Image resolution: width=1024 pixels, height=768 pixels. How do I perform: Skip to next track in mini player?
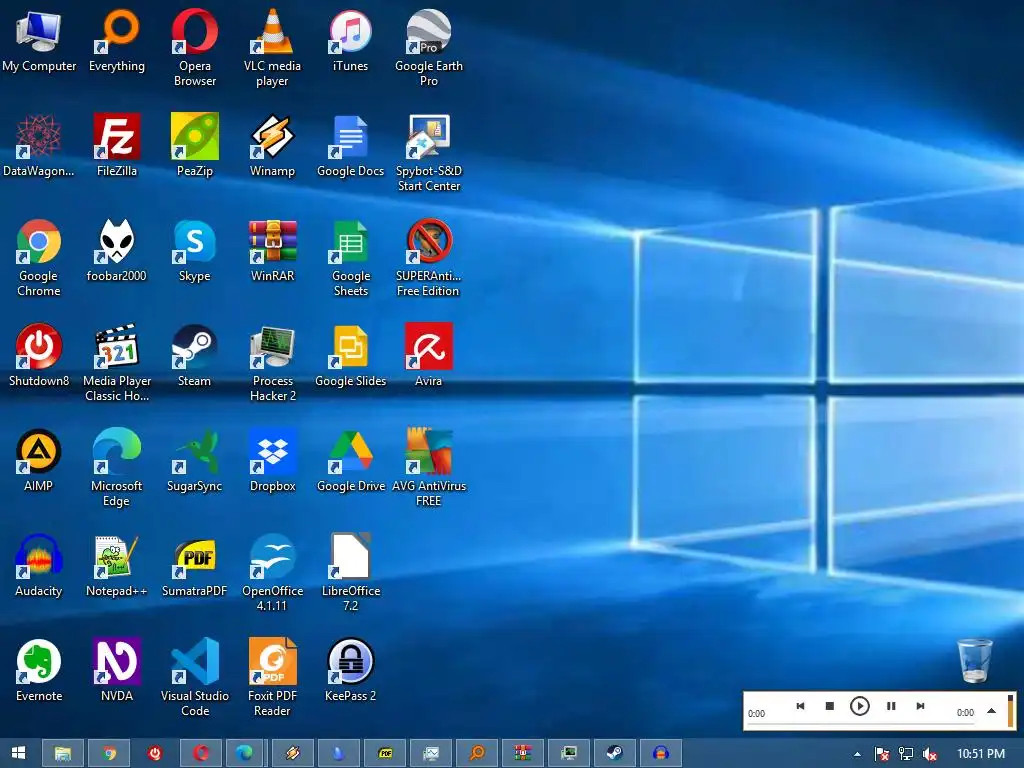point(920,706)
